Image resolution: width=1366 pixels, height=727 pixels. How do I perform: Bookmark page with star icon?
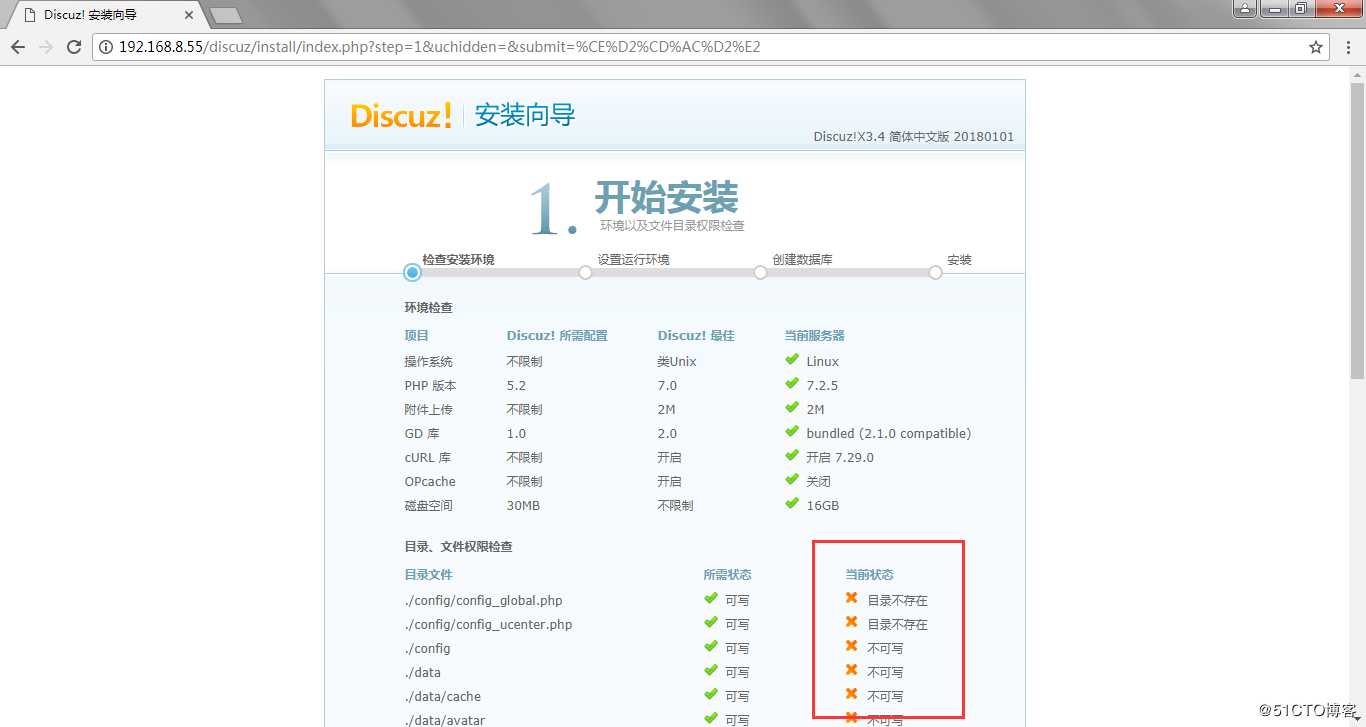coord(1316,47)
